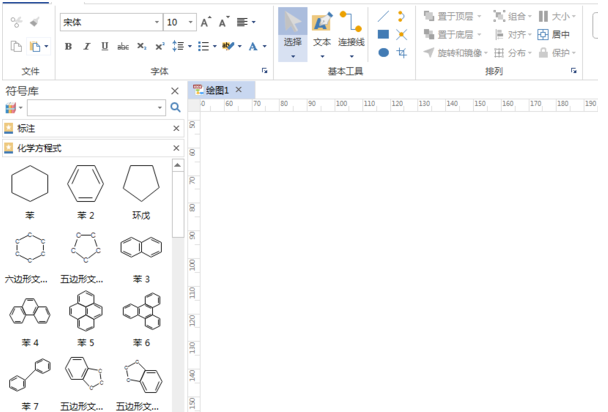Click 置于底层 send to back
Screen dimensions: 608x412
[x=452, y=34]
